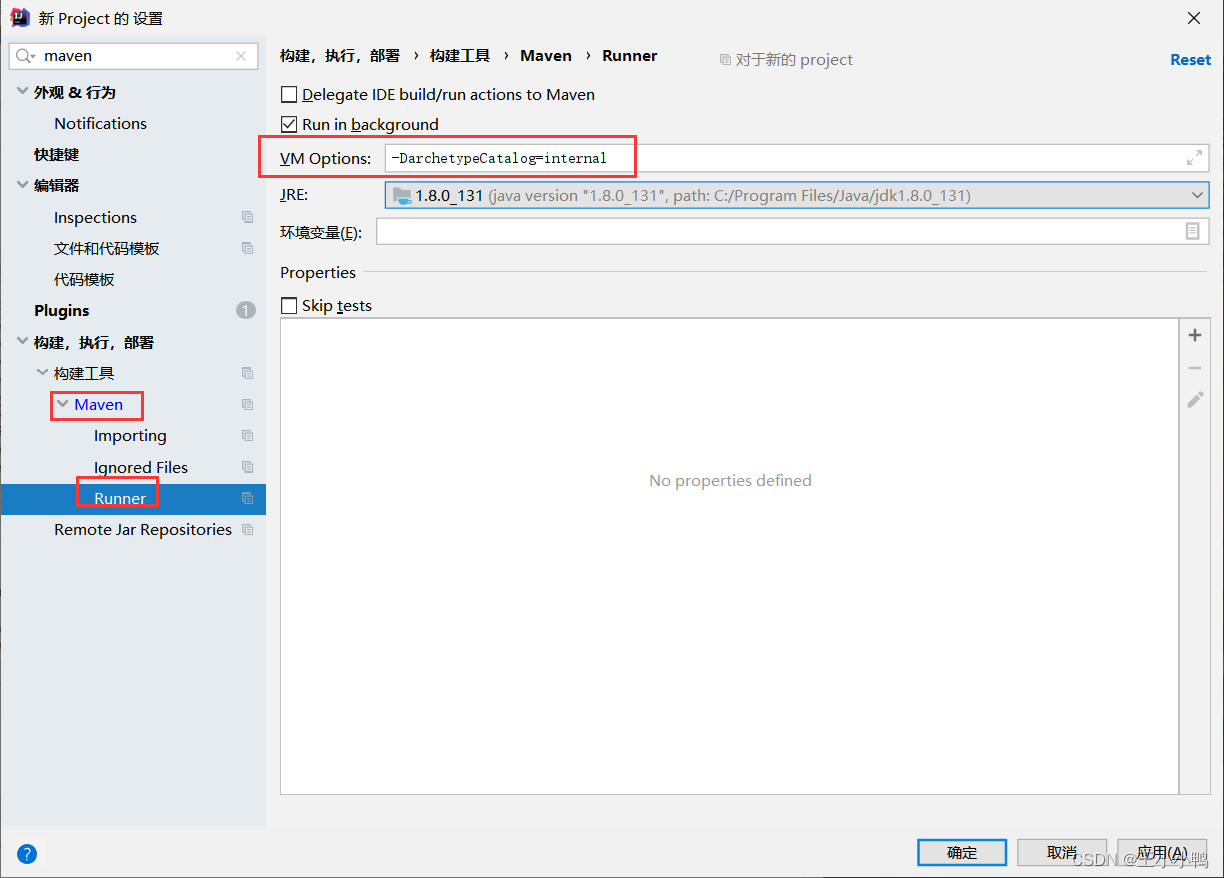Collapse the 编辑器 section
The height and width of the screenshot is (878, 1224).
(23, 185)
